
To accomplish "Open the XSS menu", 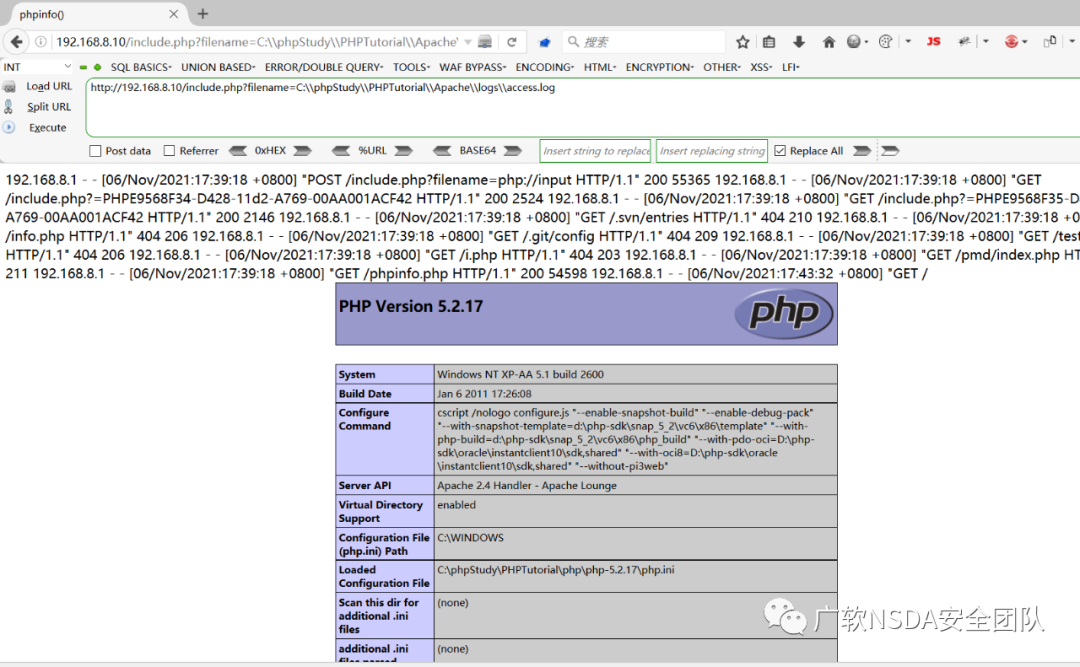I will [x=762, y=67].
